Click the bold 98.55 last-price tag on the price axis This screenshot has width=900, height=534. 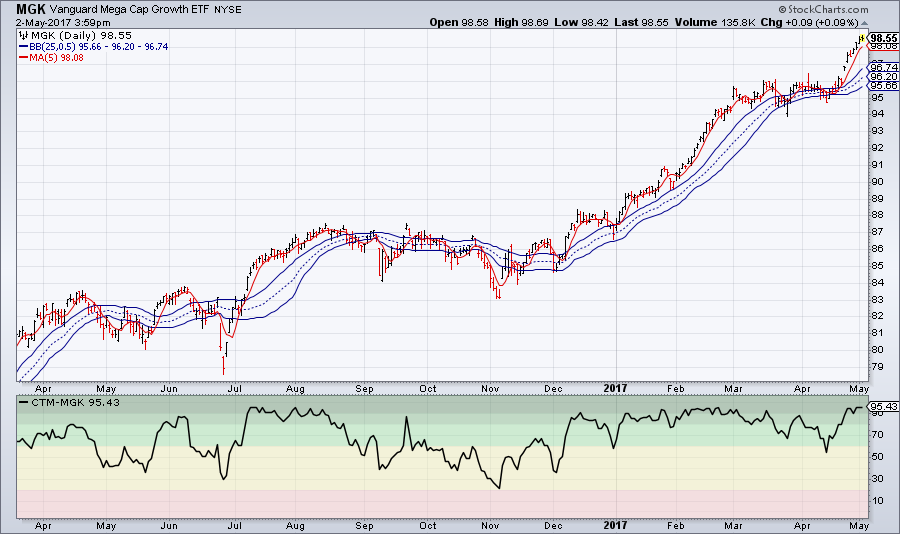(884, 38)
